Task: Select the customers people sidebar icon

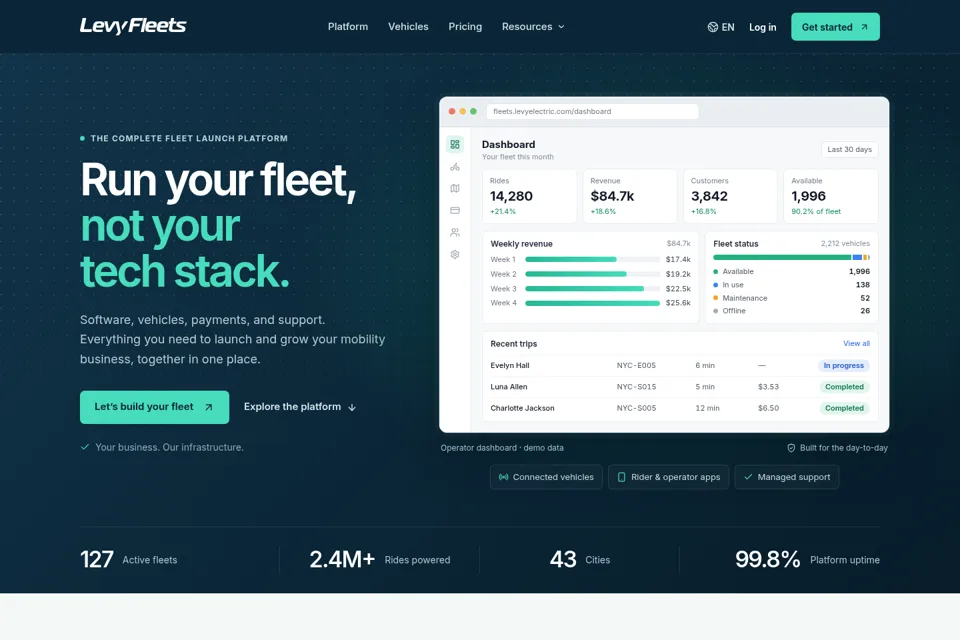Action: coord(455,233)
